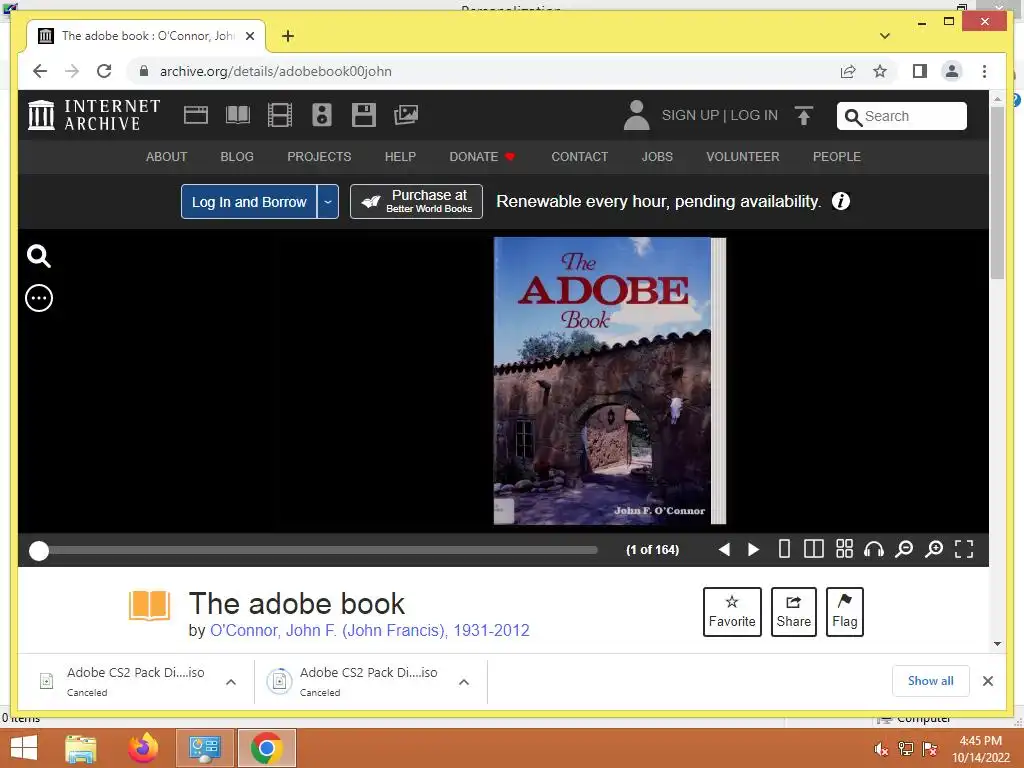The height and width of the screenshot is (768, 1024).
Task: Click the availability info icon
Action: 841,201
